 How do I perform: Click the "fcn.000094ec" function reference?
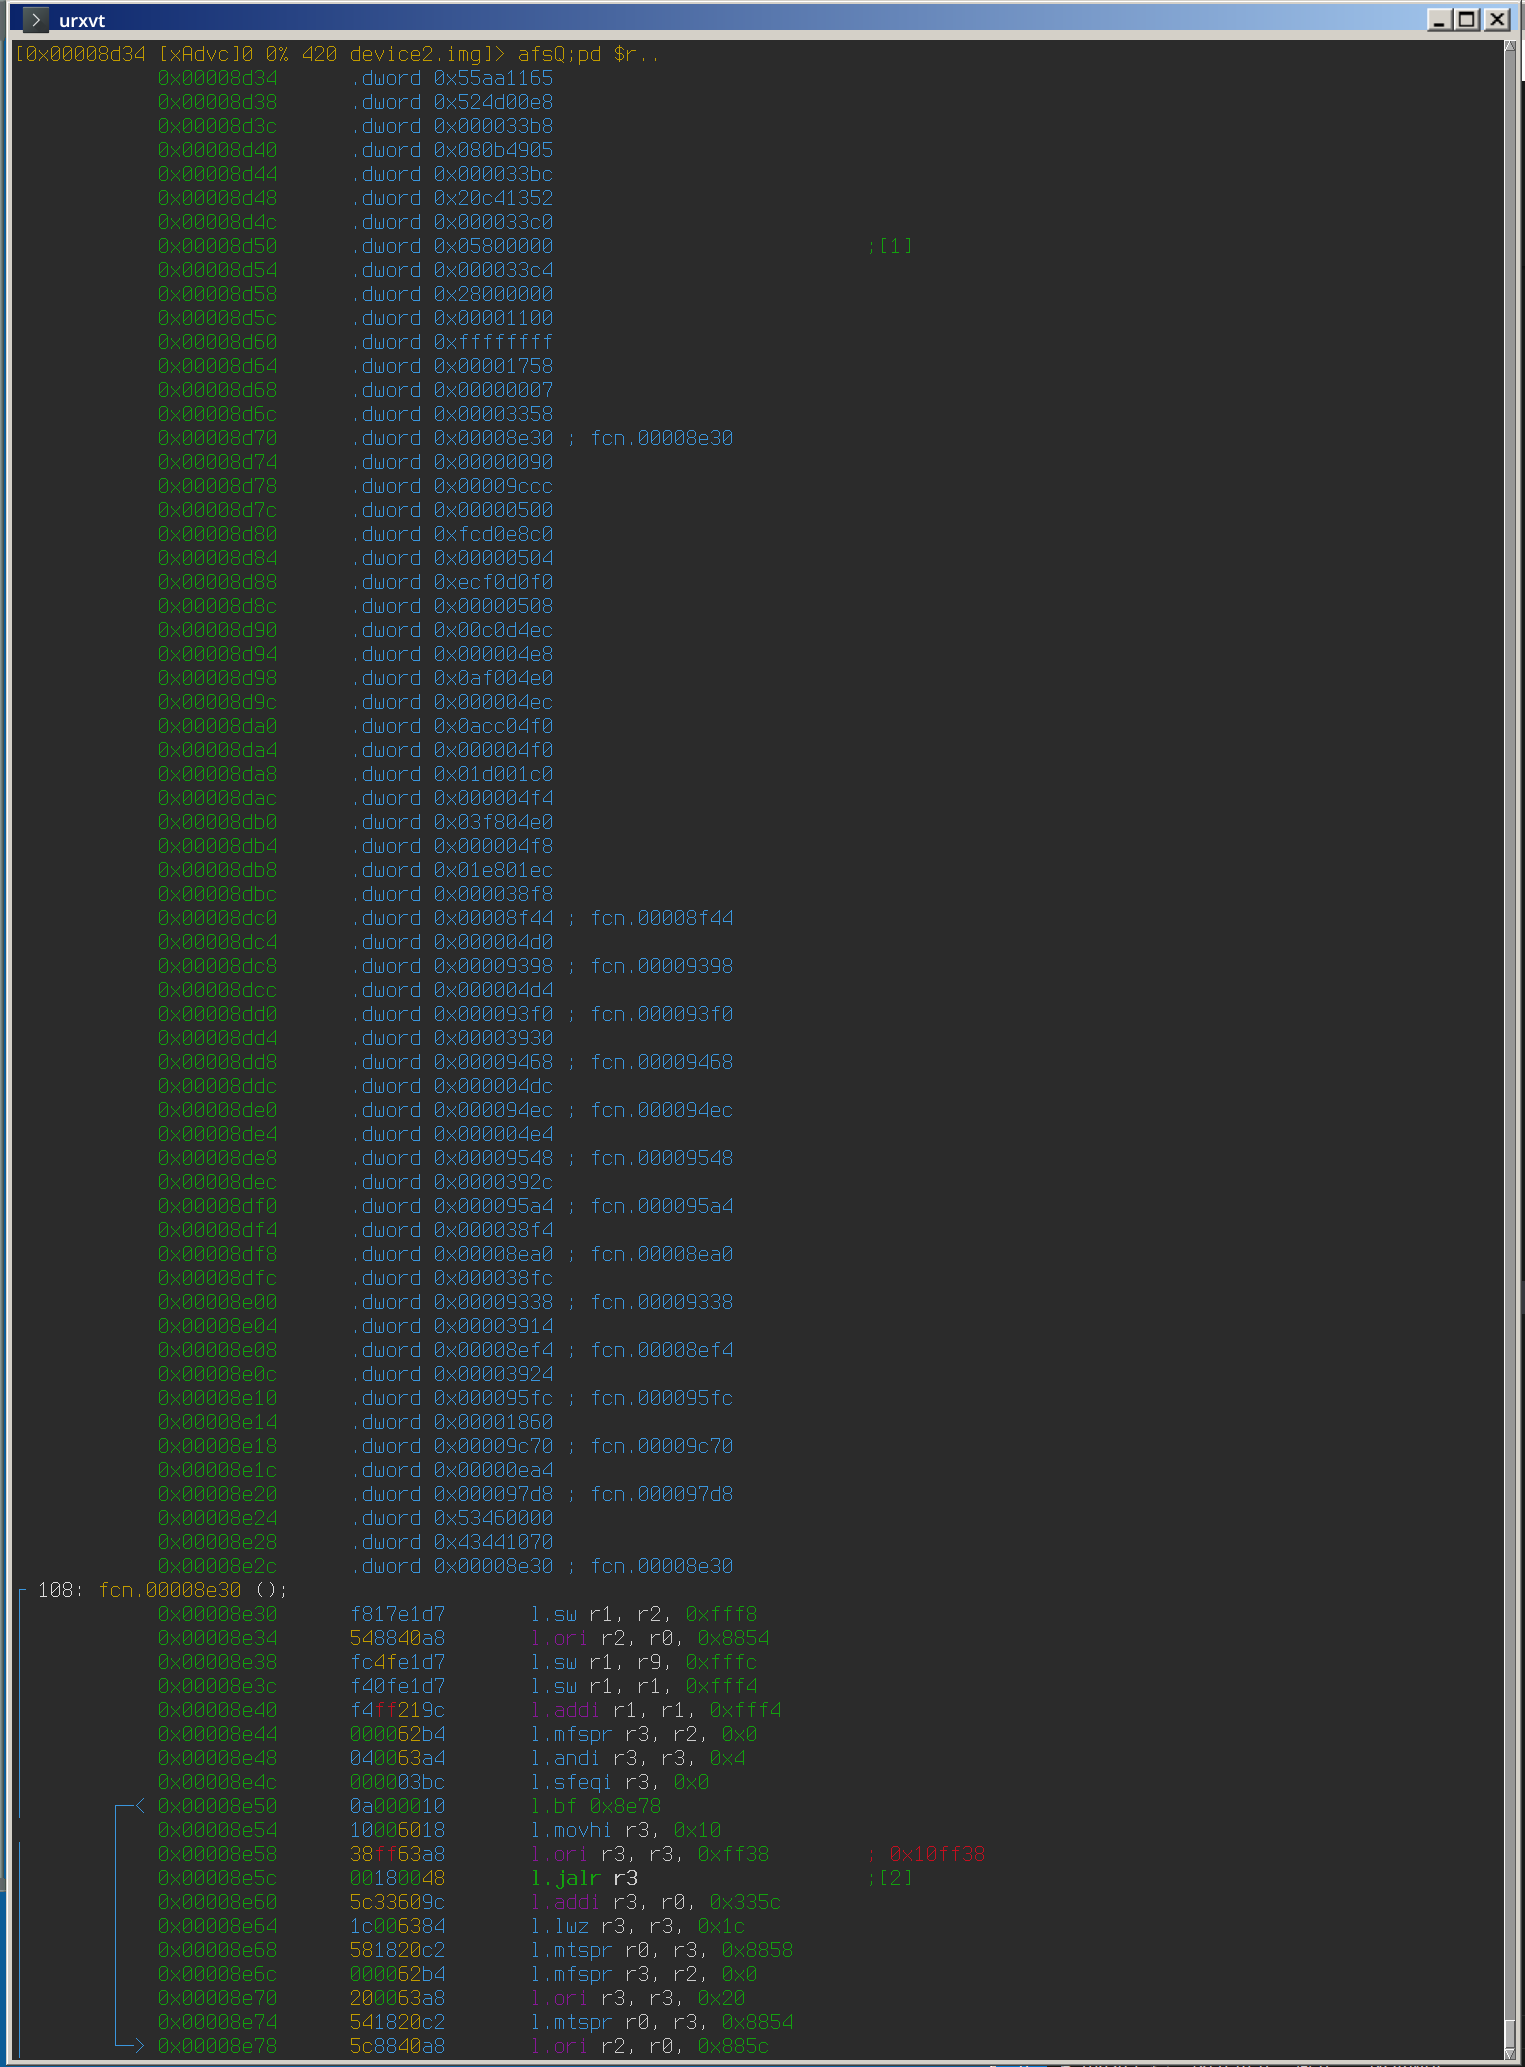click(662, 1110)
